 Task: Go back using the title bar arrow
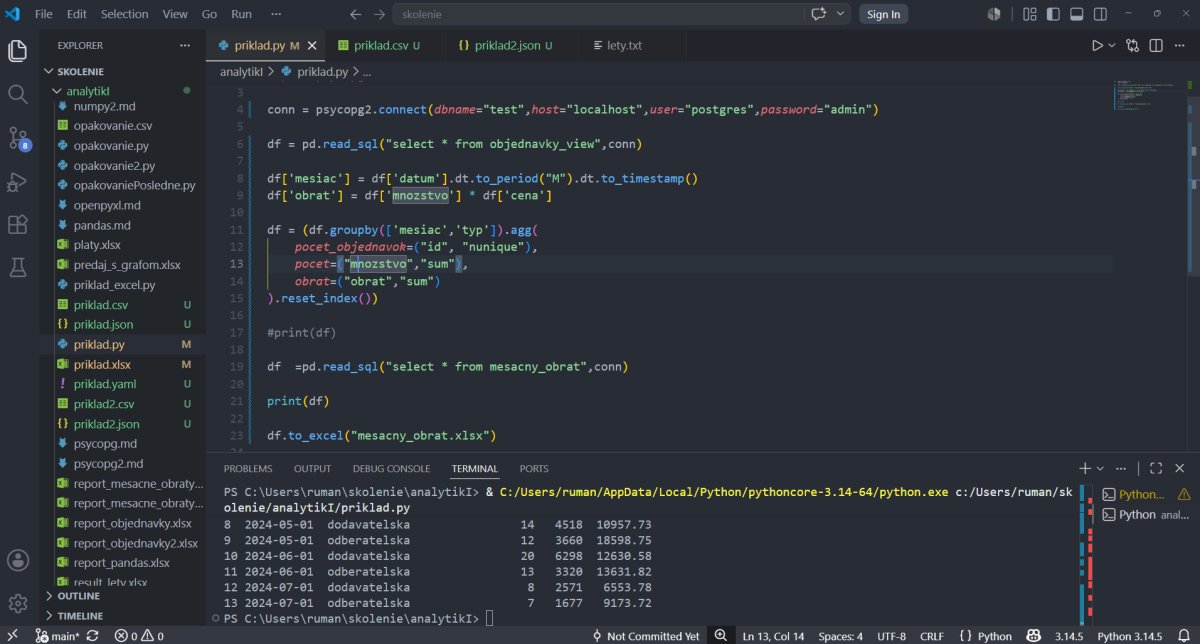click(x=356, y=14)
